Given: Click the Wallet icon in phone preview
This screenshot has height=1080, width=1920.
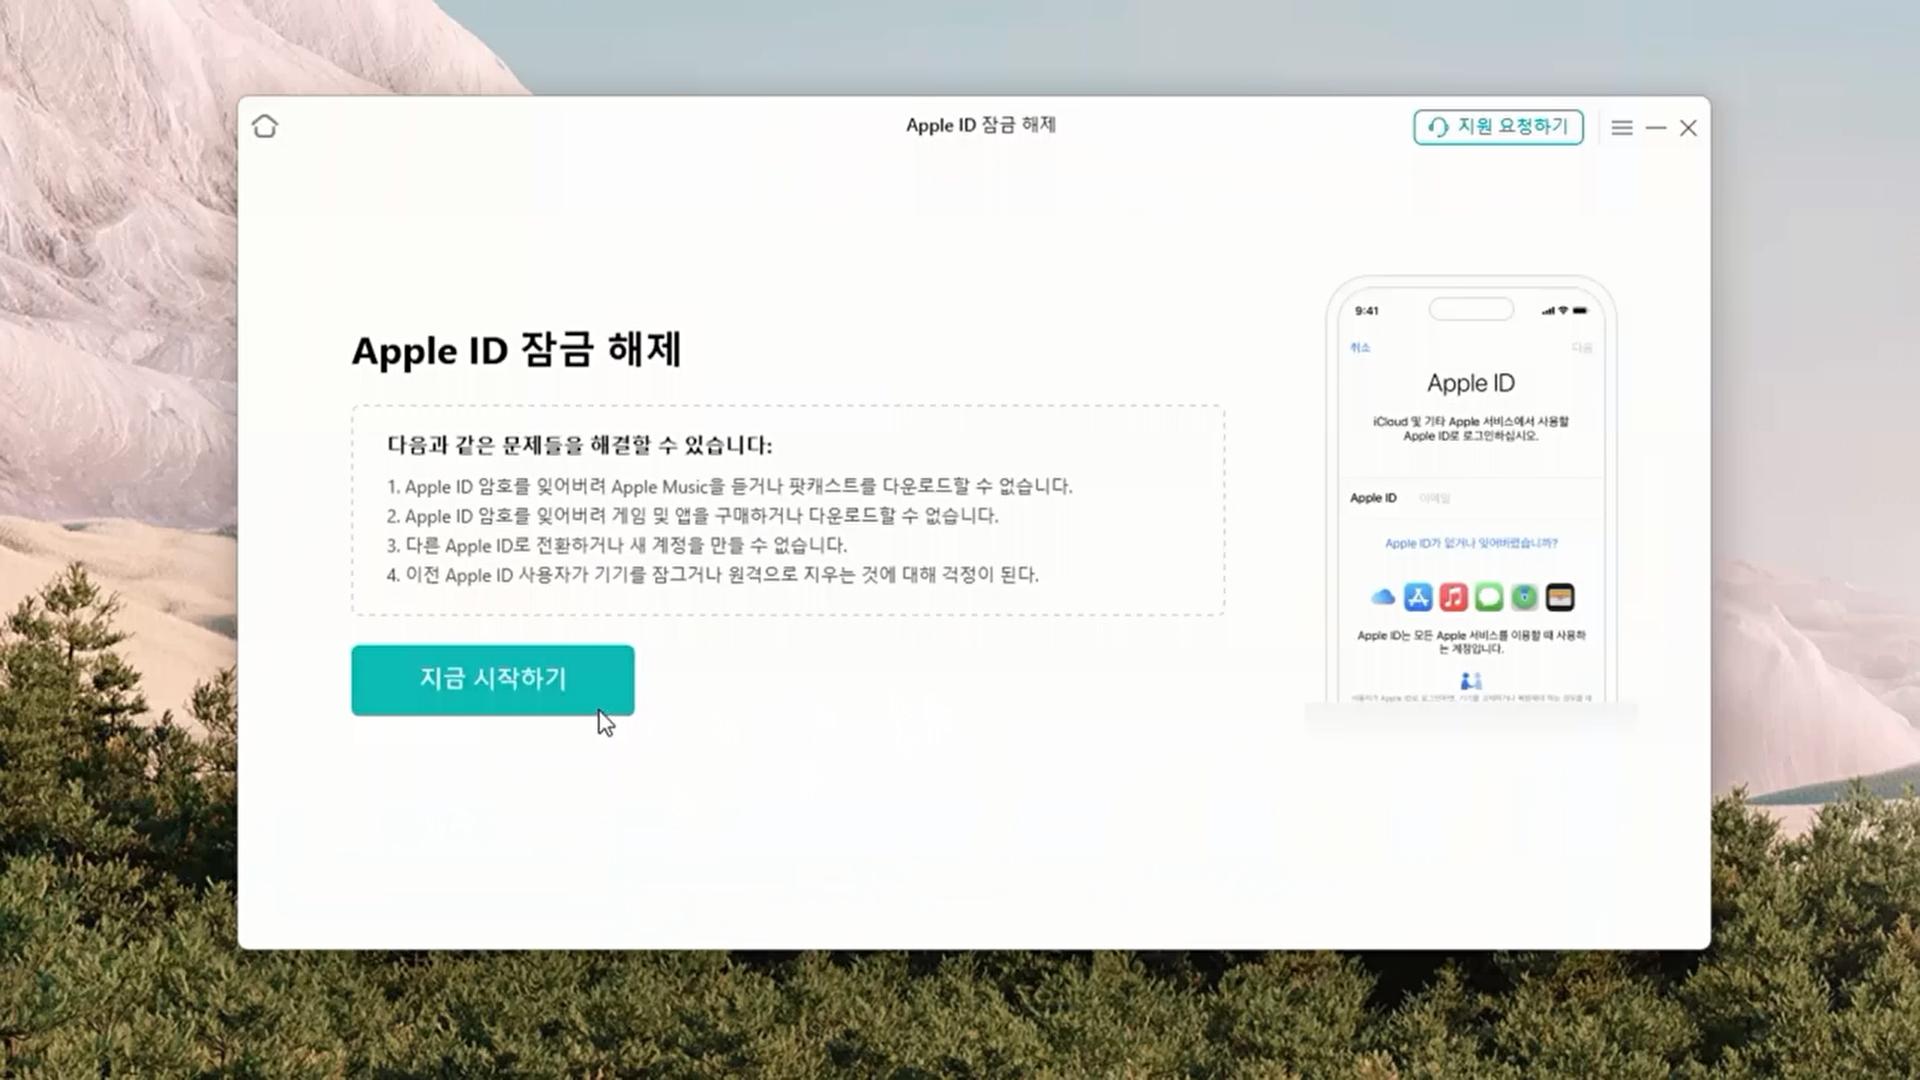Looking at the screenshot, I should [x=1560, y=598].
